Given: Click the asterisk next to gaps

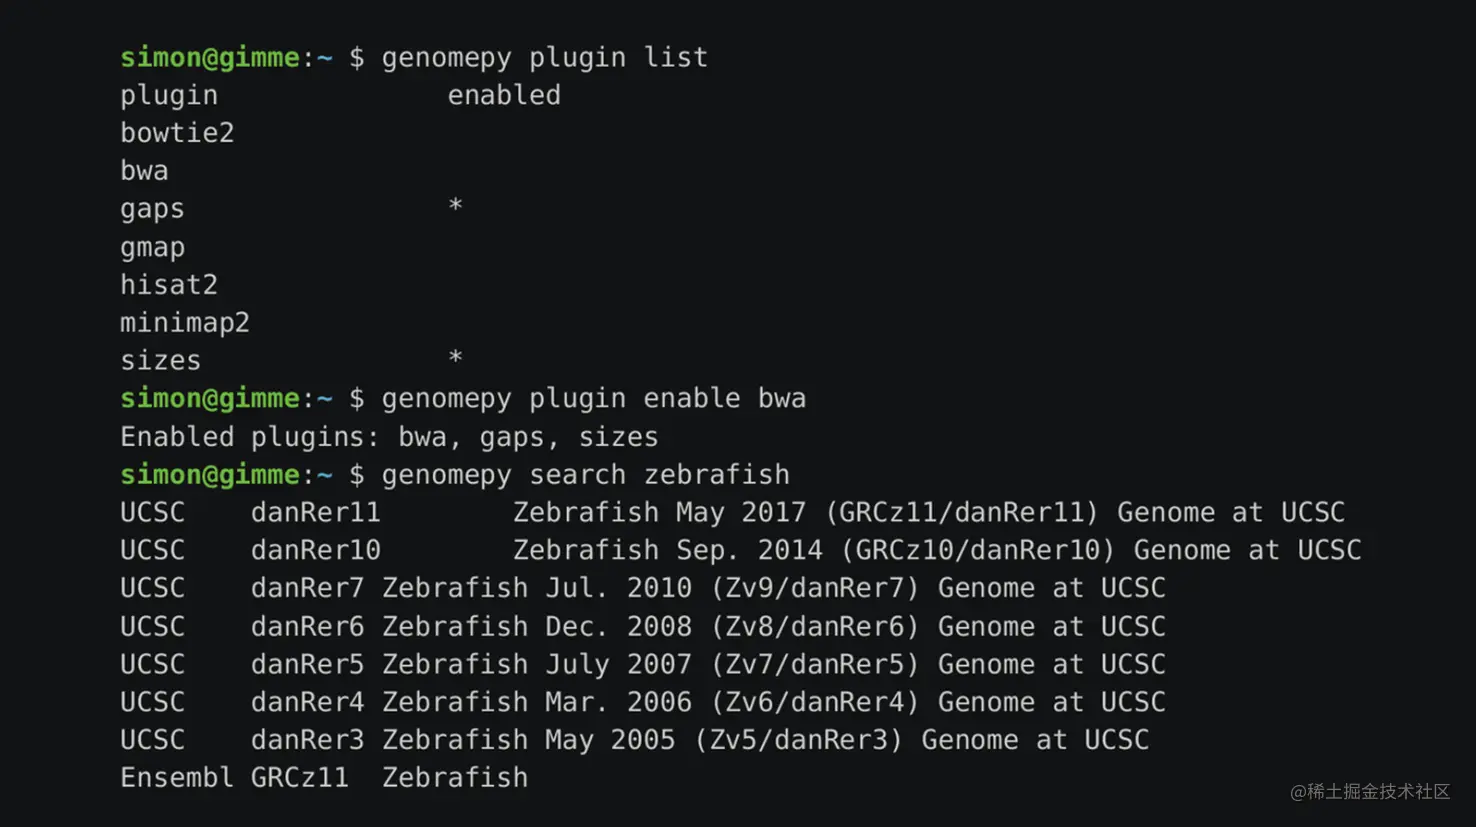Looking at the screenshot, I should (455, 206).
